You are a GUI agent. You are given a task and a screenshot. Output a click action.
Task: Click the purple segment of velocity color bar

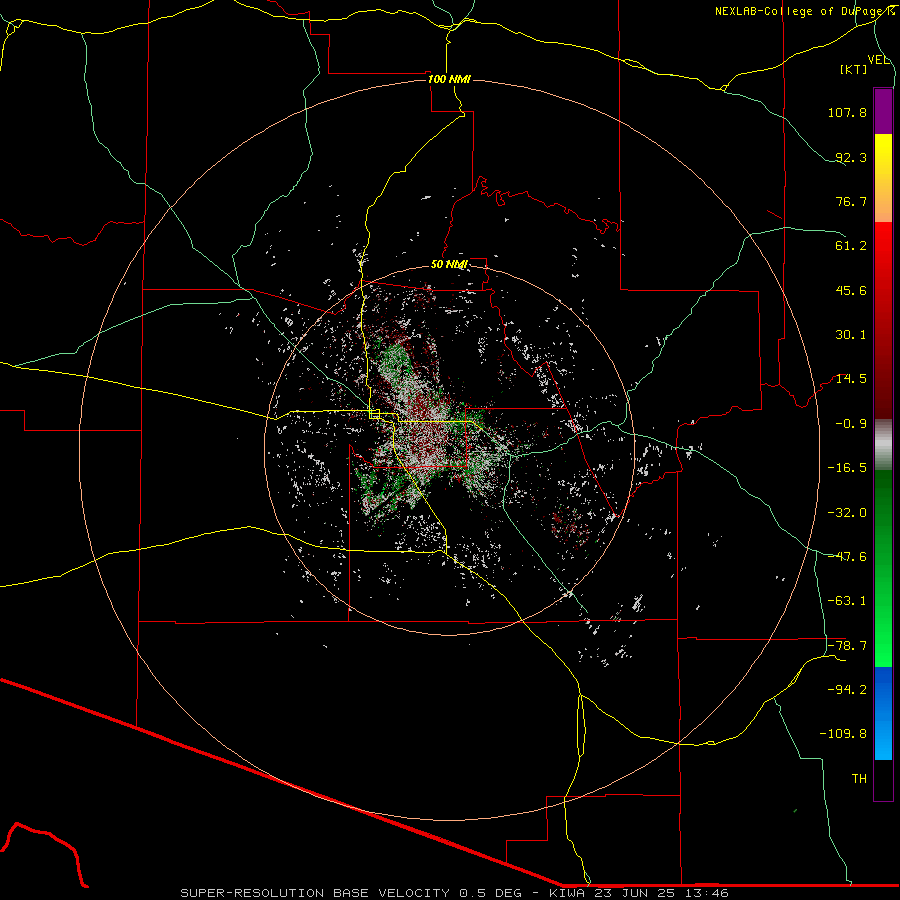(x=883, y=111)
